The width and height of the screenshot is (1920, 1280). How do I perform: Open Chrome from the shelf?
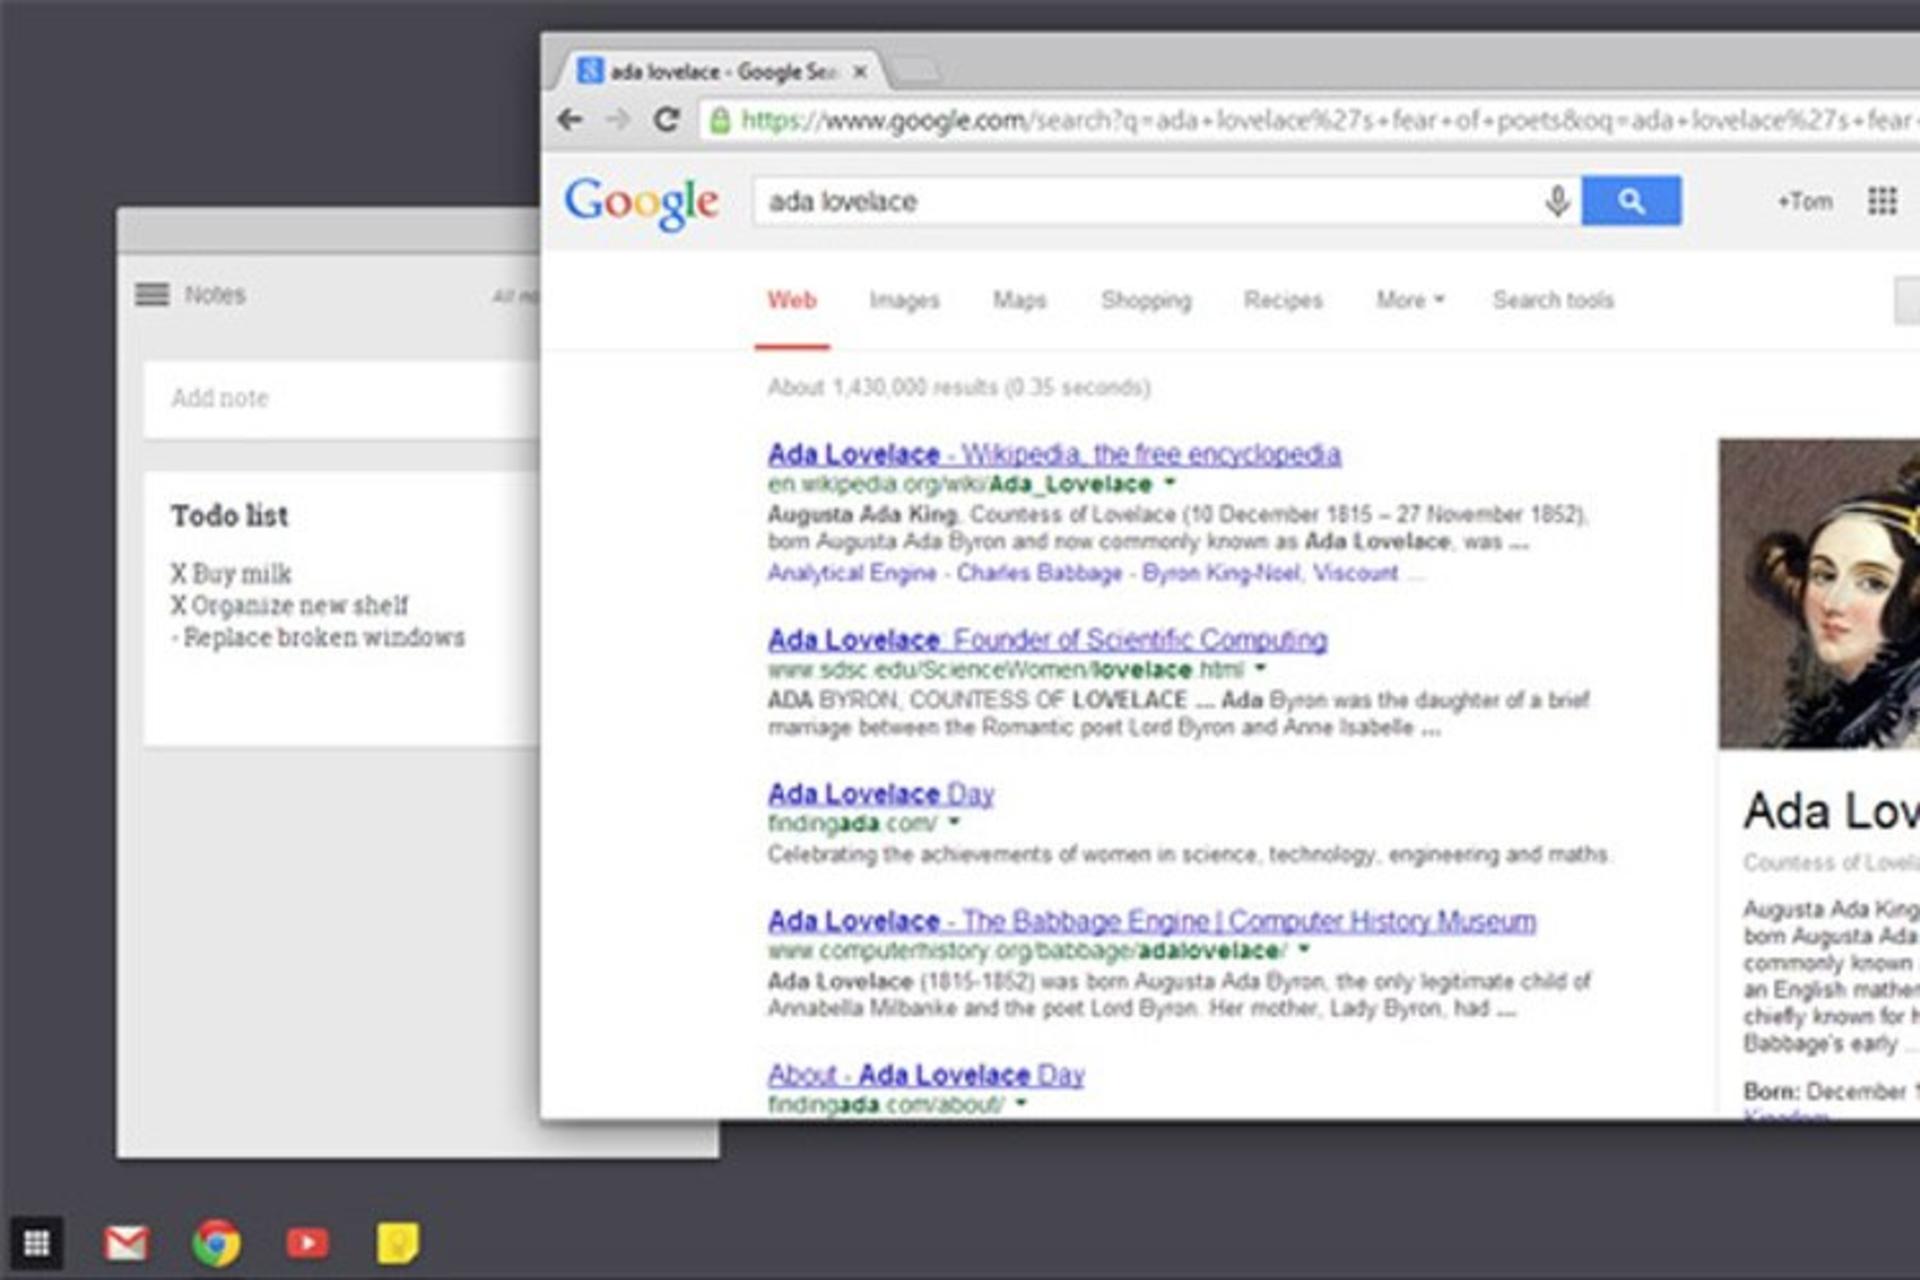point(216,1243)
